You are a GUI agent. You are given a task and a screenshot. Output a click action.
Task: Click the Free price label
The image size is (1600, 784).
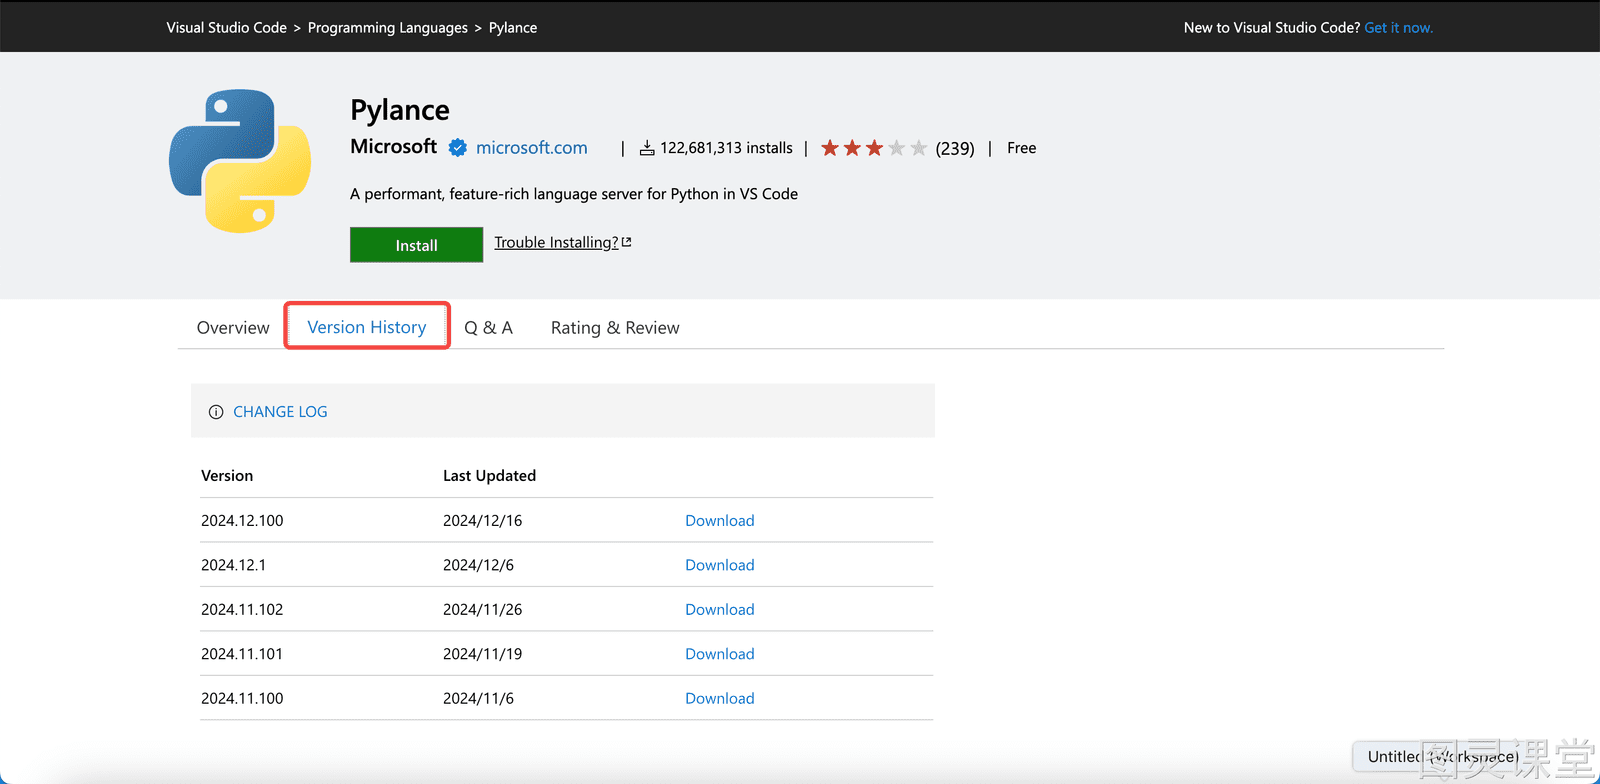click(1022, 148)
